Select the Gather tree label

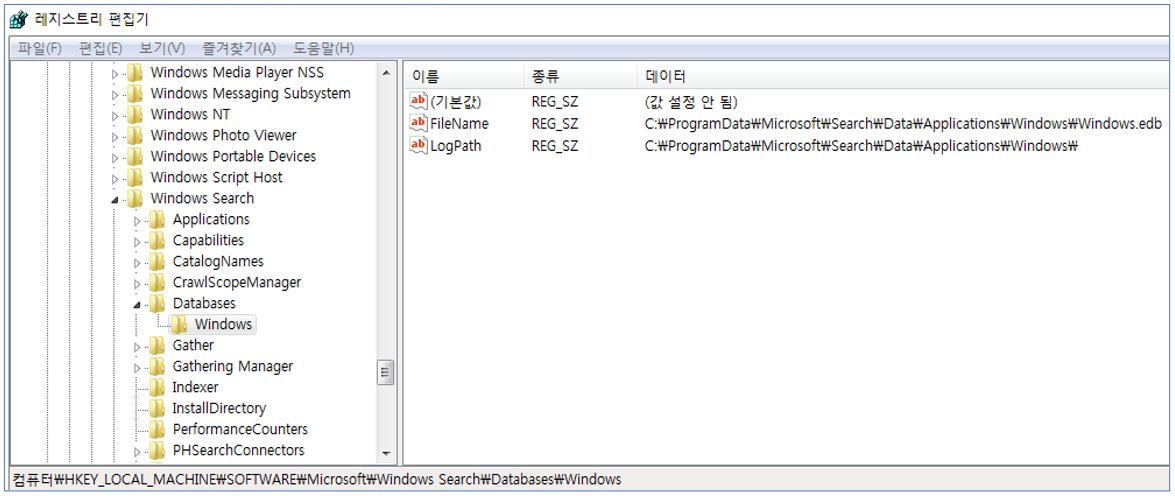tap(193, 345)
